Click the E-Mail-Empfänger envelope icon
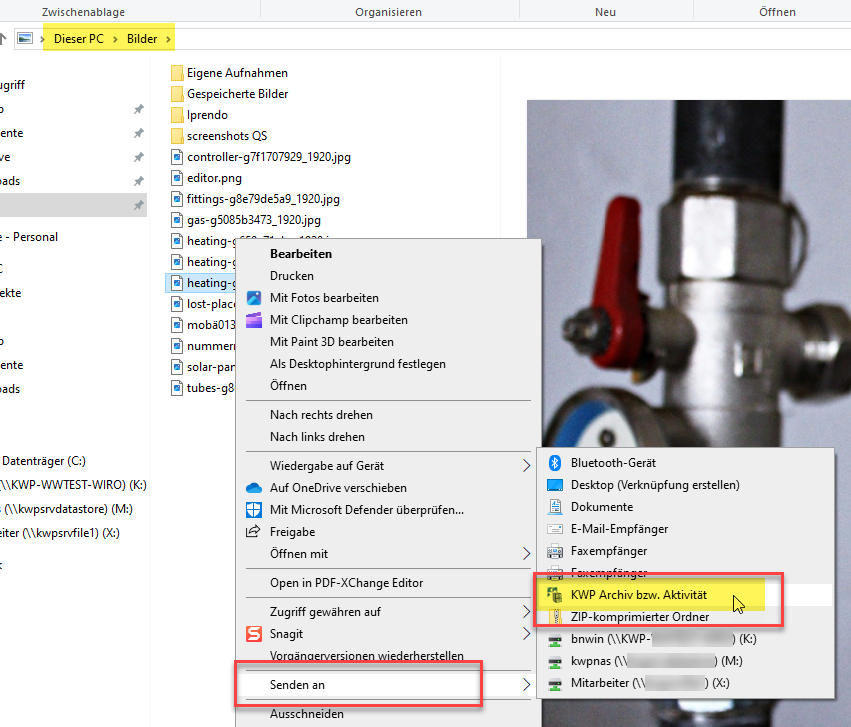 click(x=555, y=529)
